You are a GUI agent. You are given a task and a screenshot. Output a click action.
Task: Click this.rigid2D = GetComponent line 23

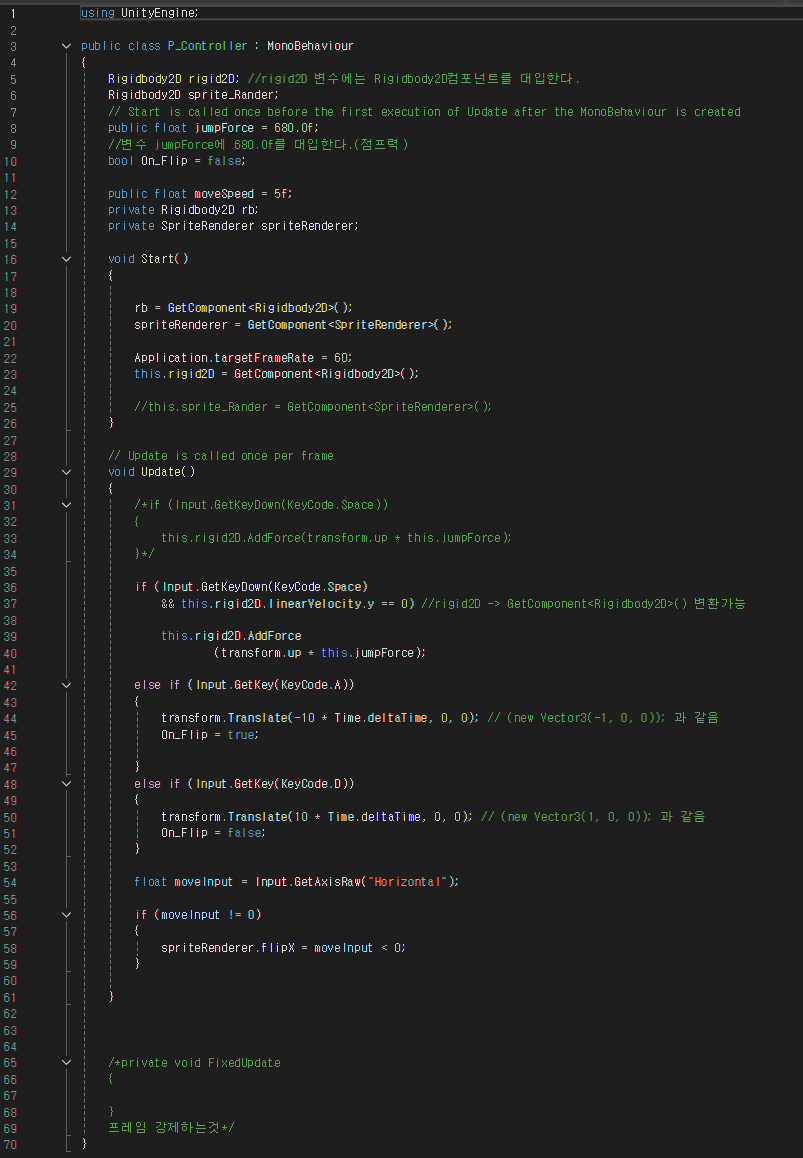pos(277,374)
